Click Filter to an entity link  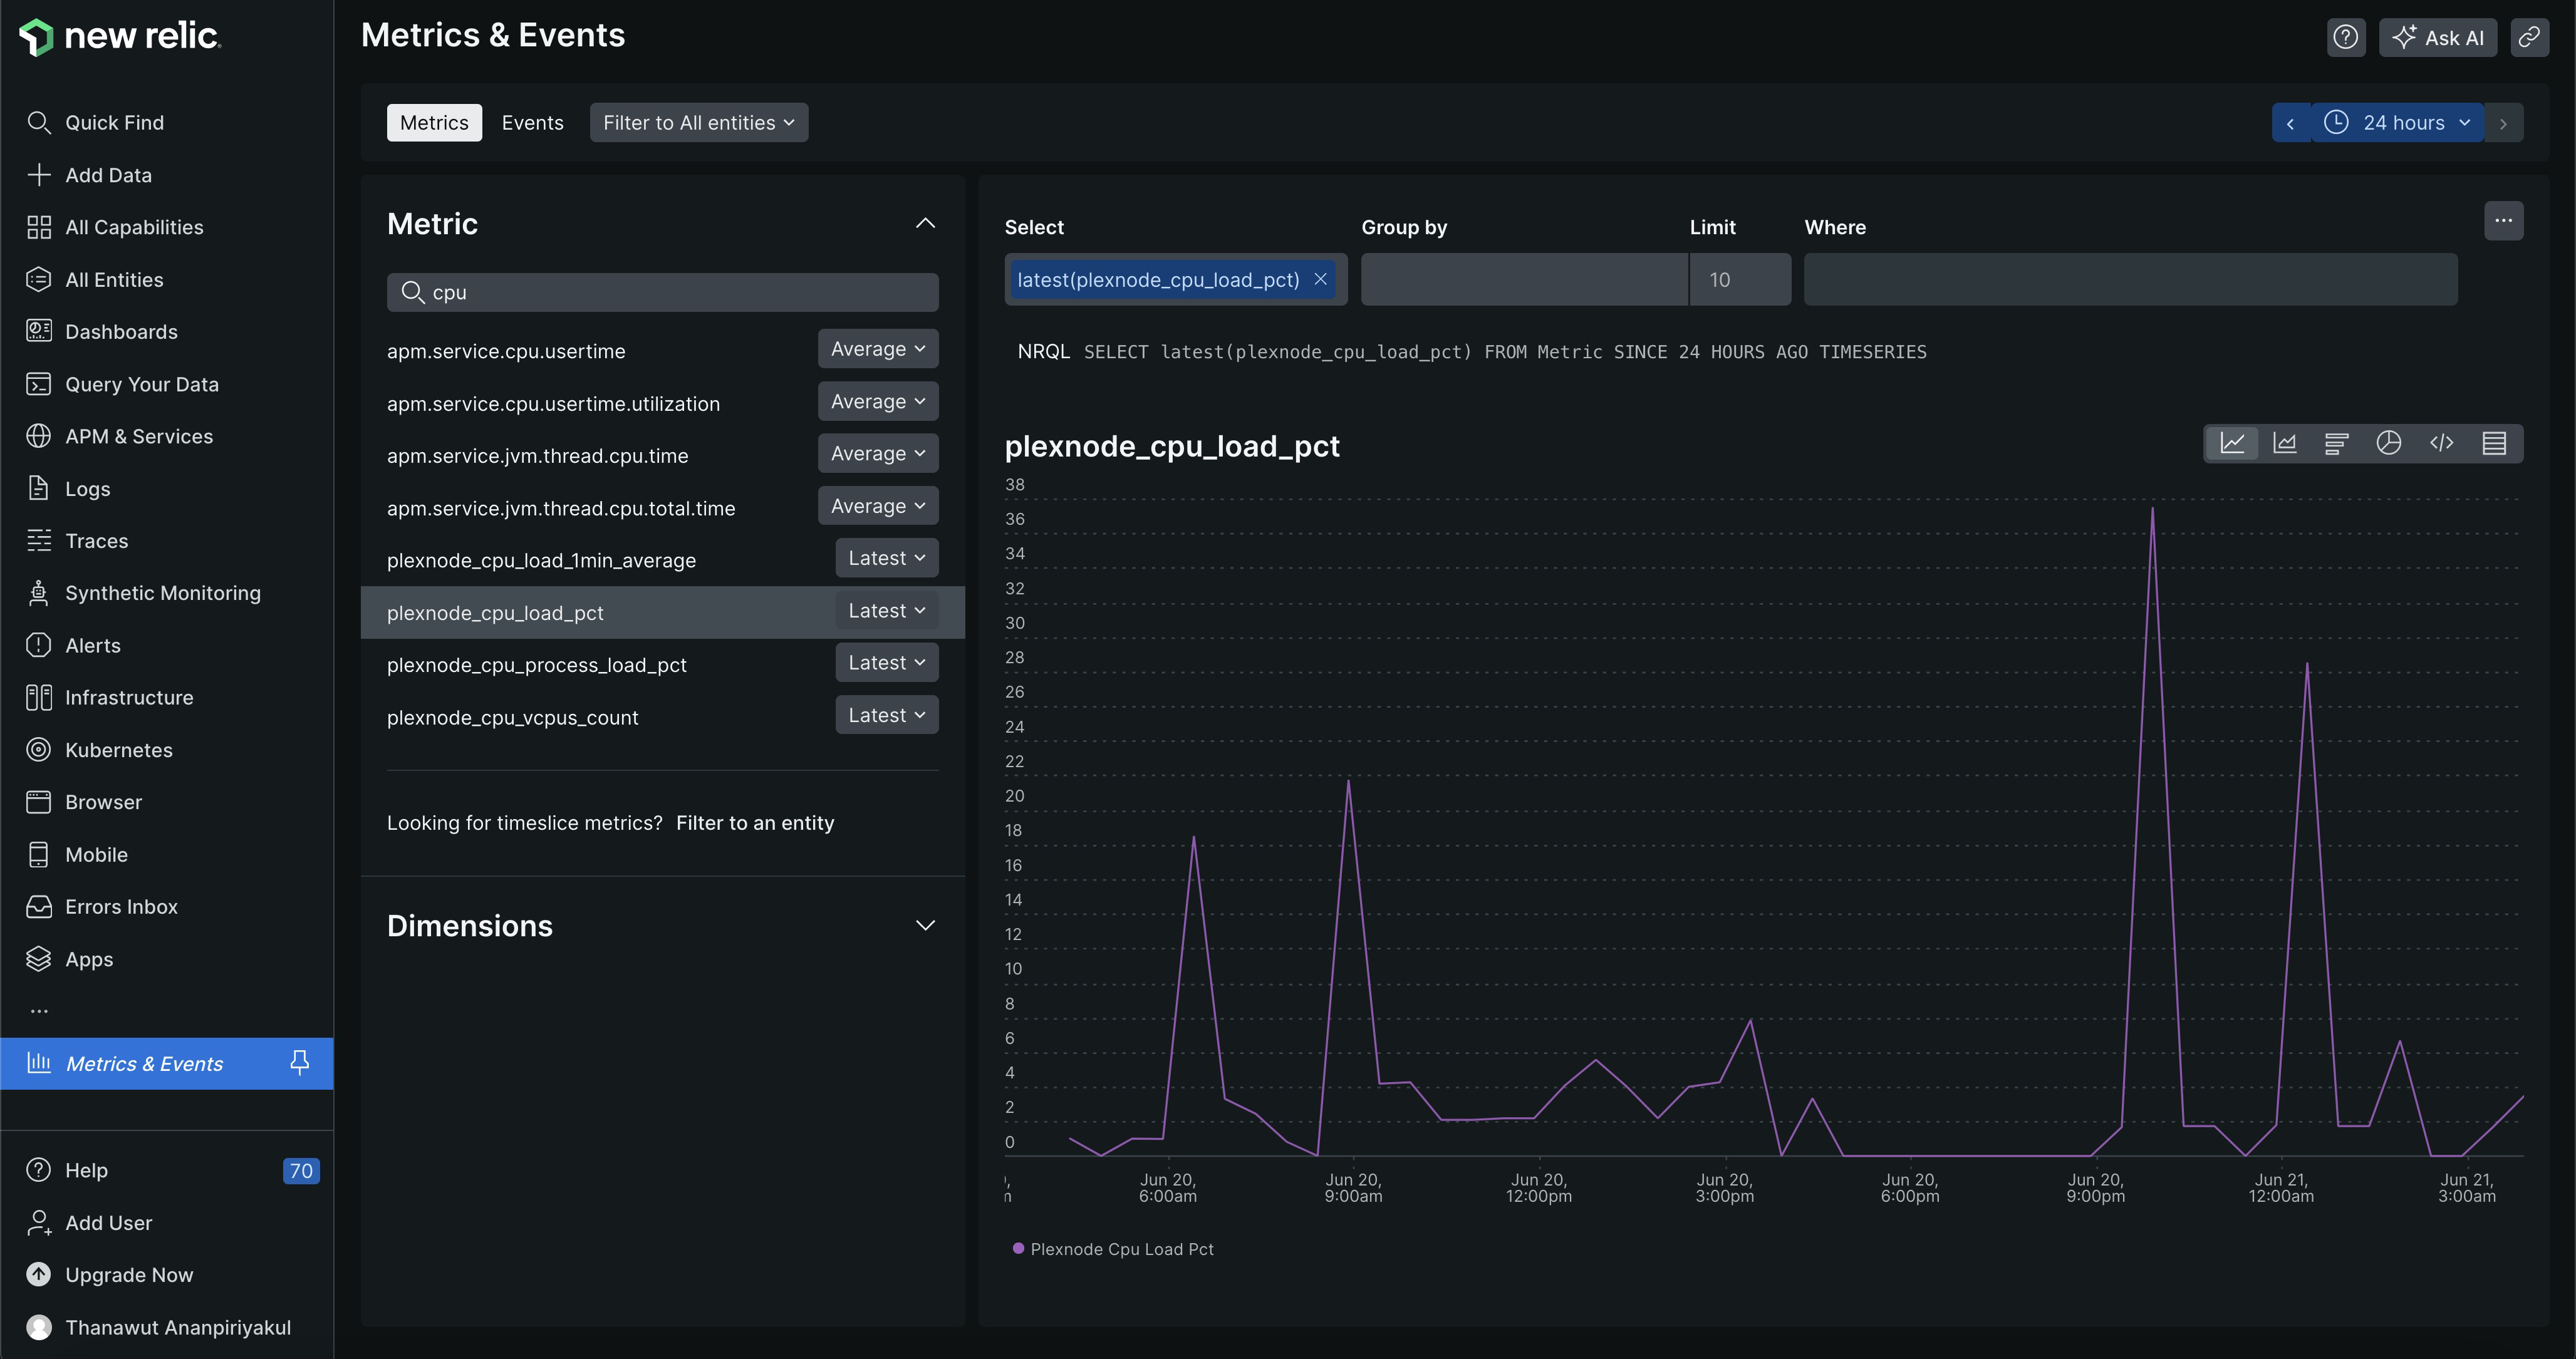click(755, 822)
